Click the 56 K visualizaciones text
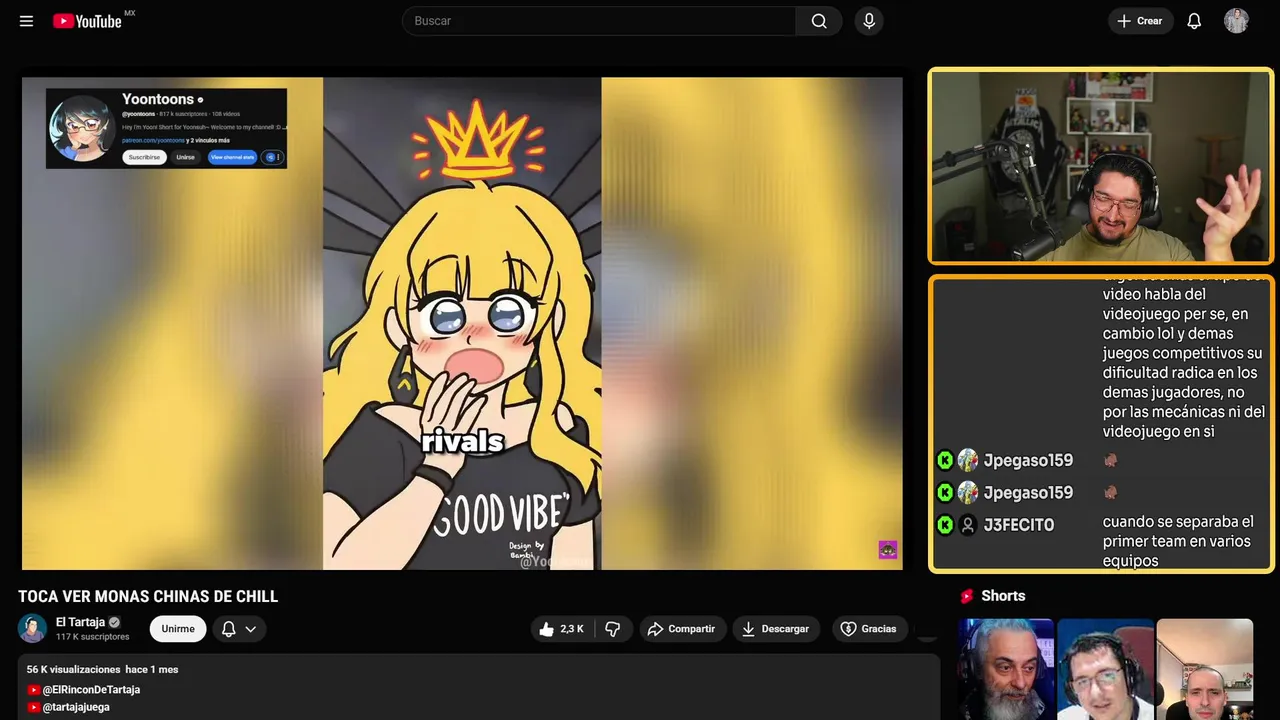Viewport: 1280px width, 720px height. click(x=74, y=669)
